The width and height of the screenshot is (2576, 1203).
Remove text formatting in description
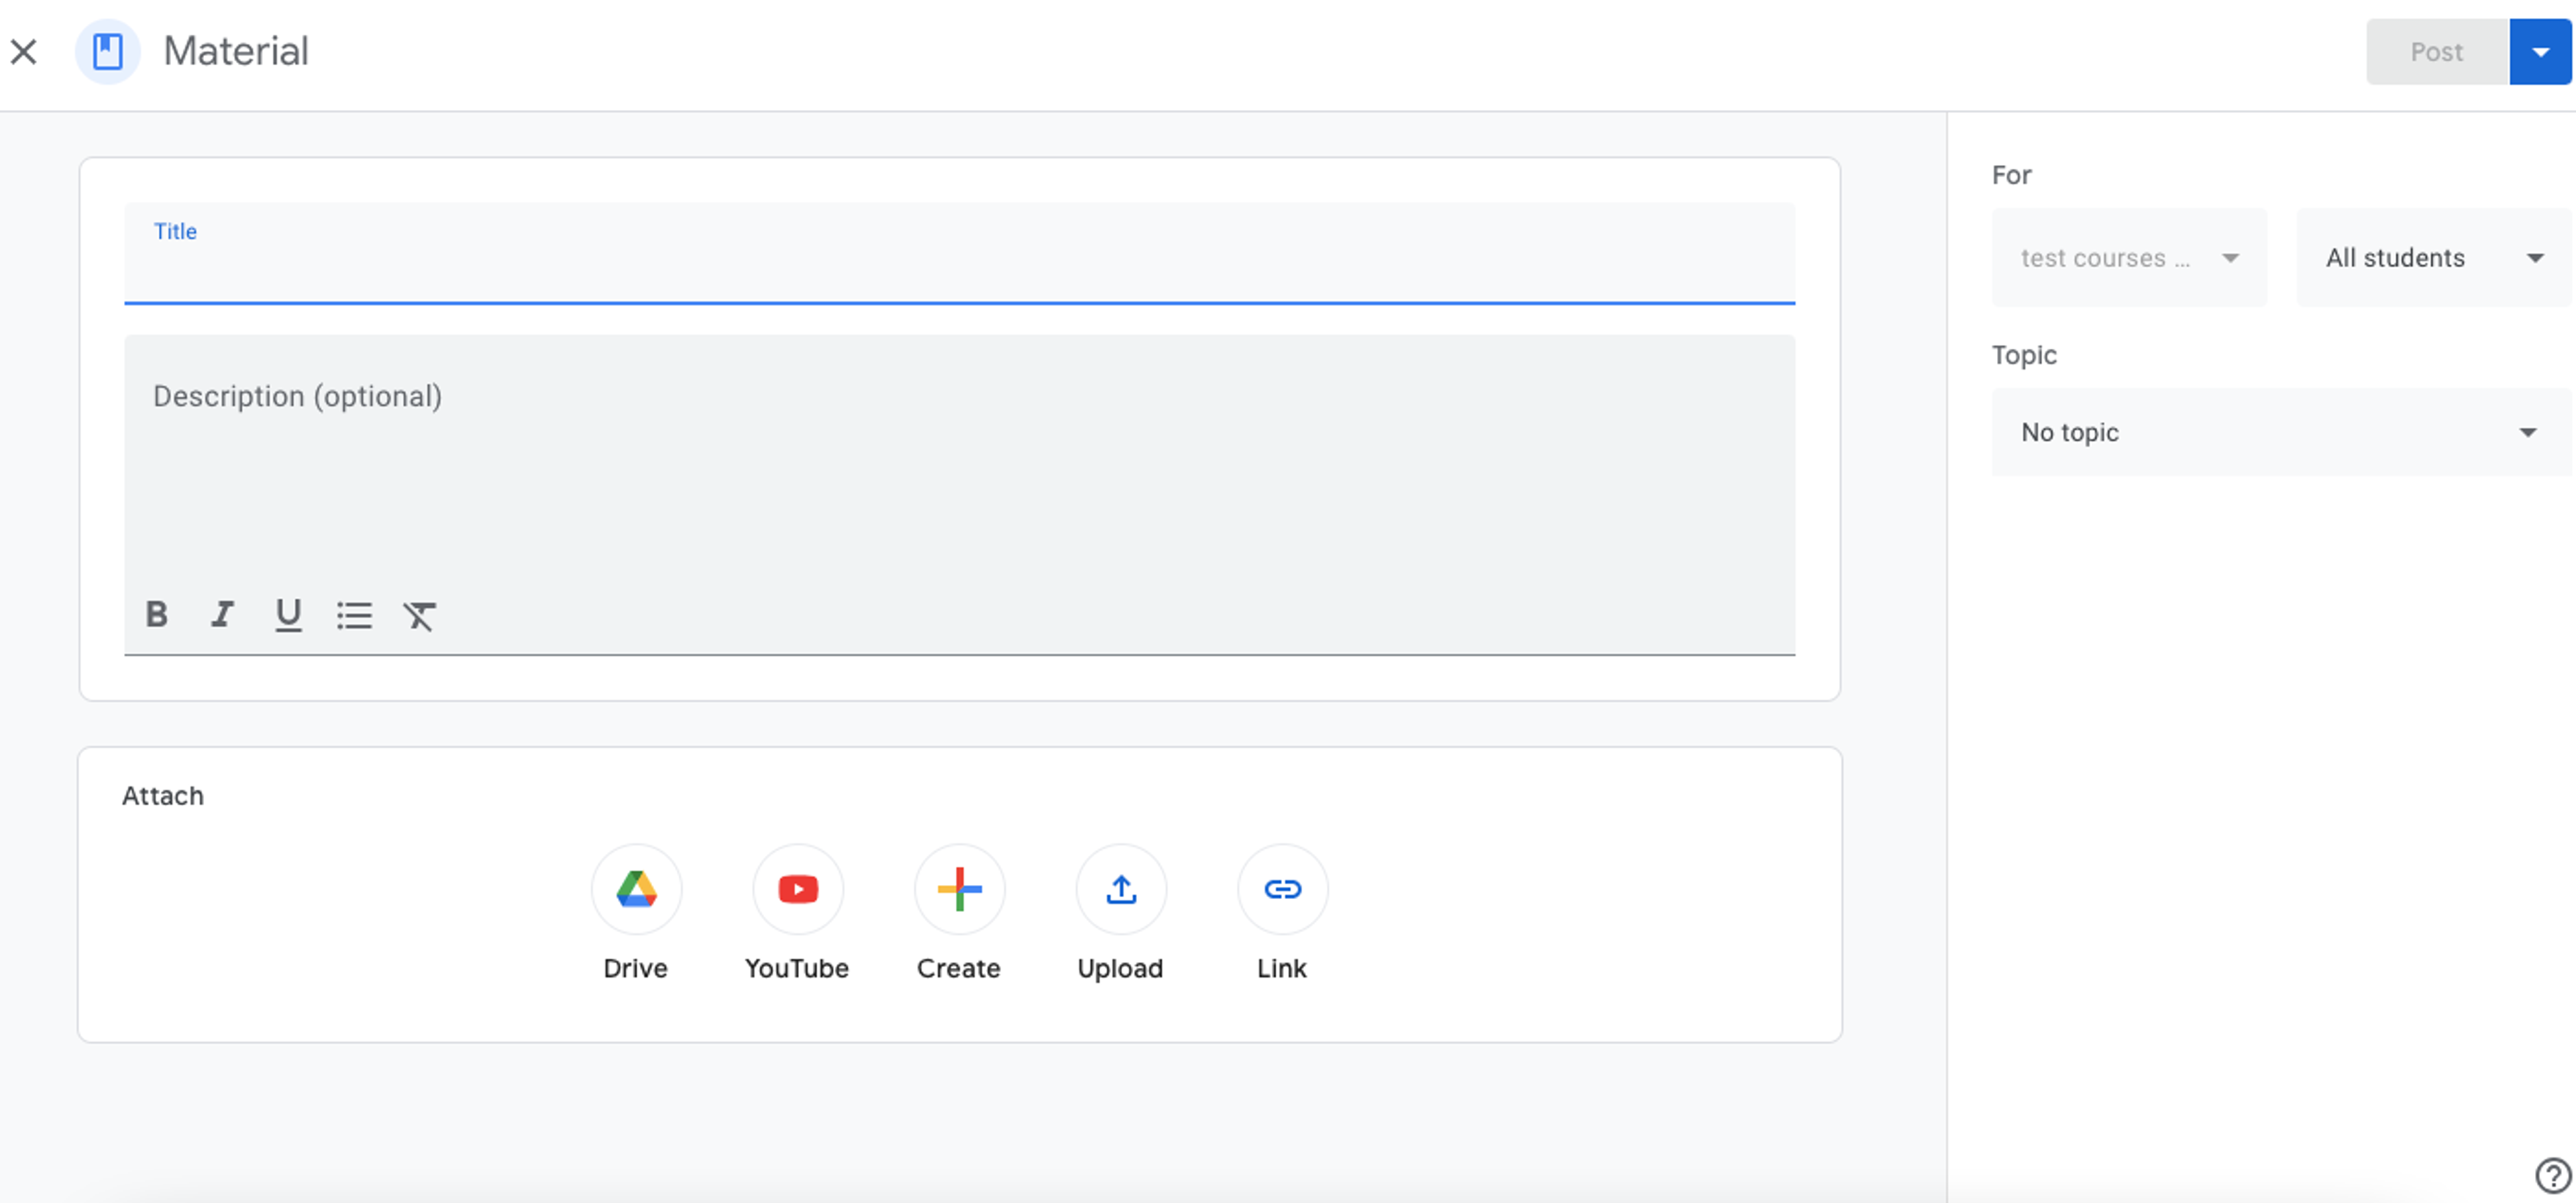coord(420,615)
